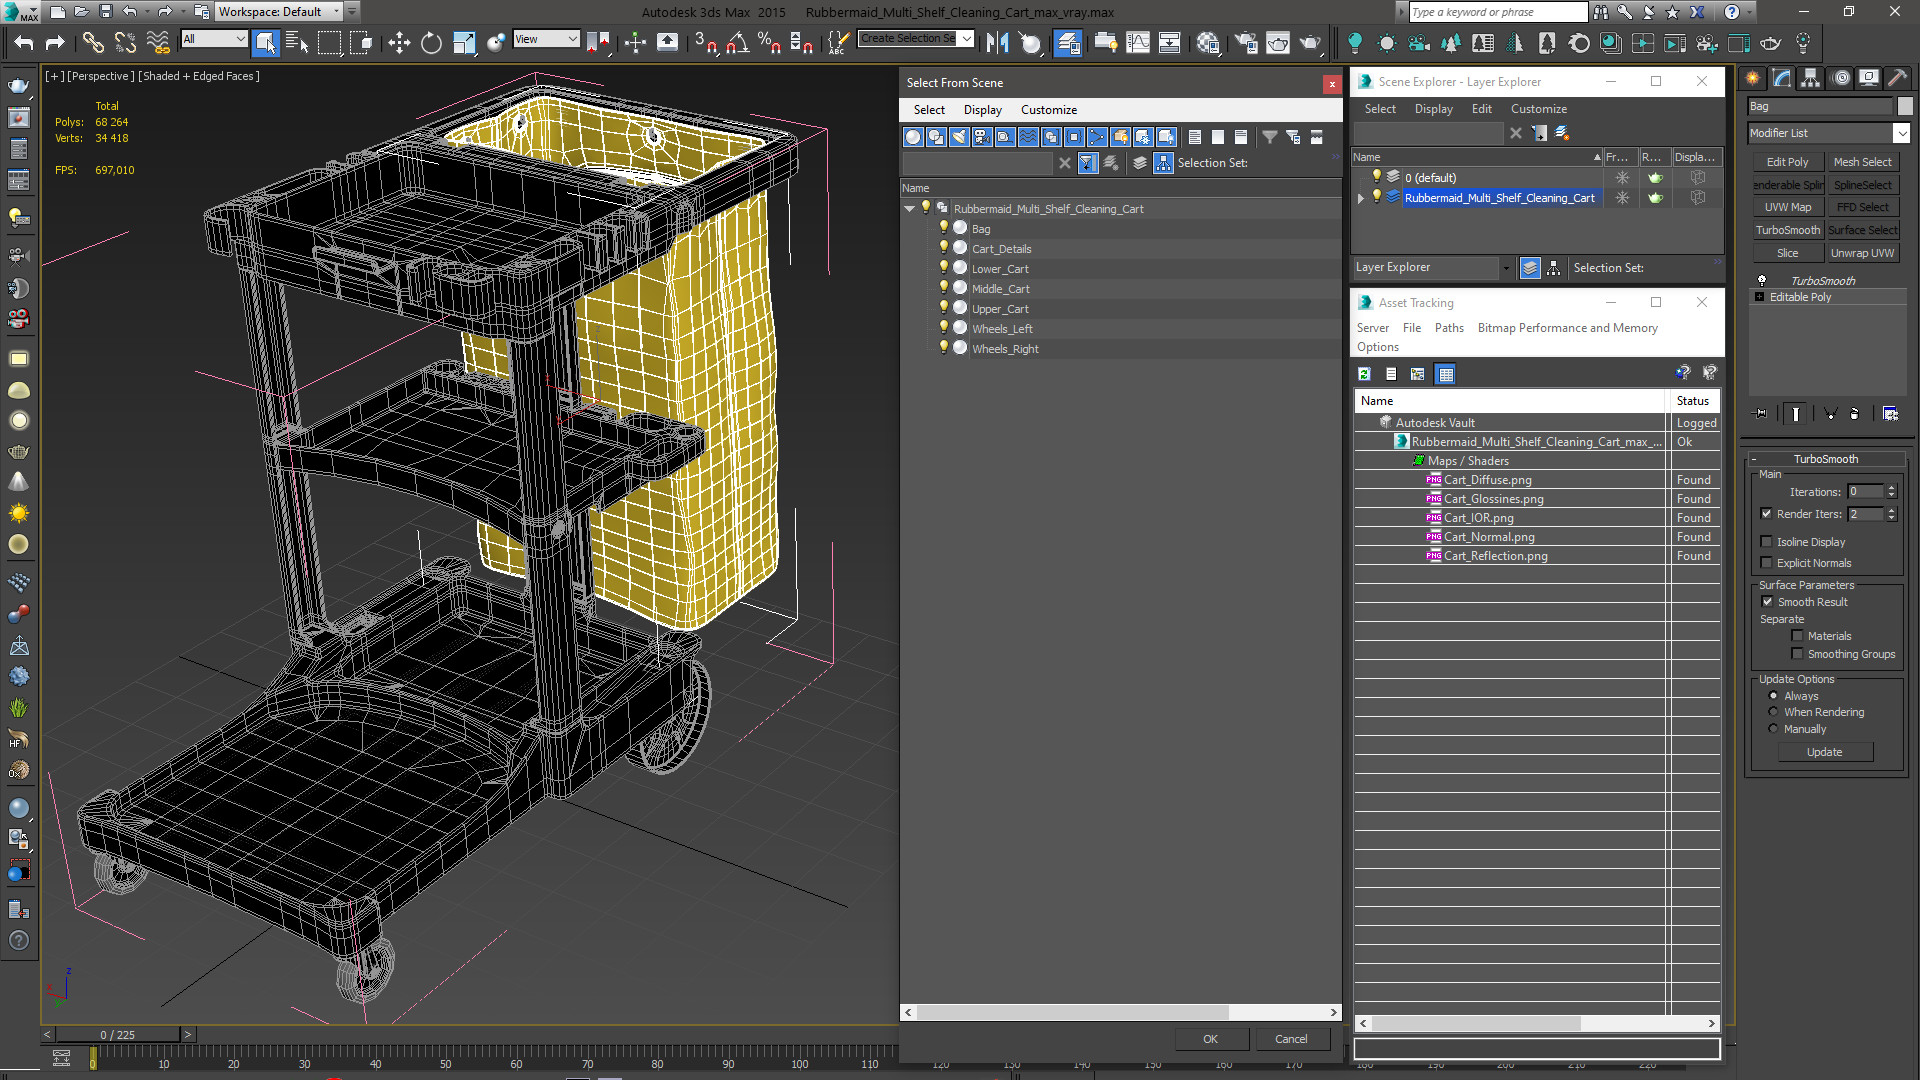Refresh the Asset Tracking list
The height and width of the screenshot is (1080, 1920).
1364,374
